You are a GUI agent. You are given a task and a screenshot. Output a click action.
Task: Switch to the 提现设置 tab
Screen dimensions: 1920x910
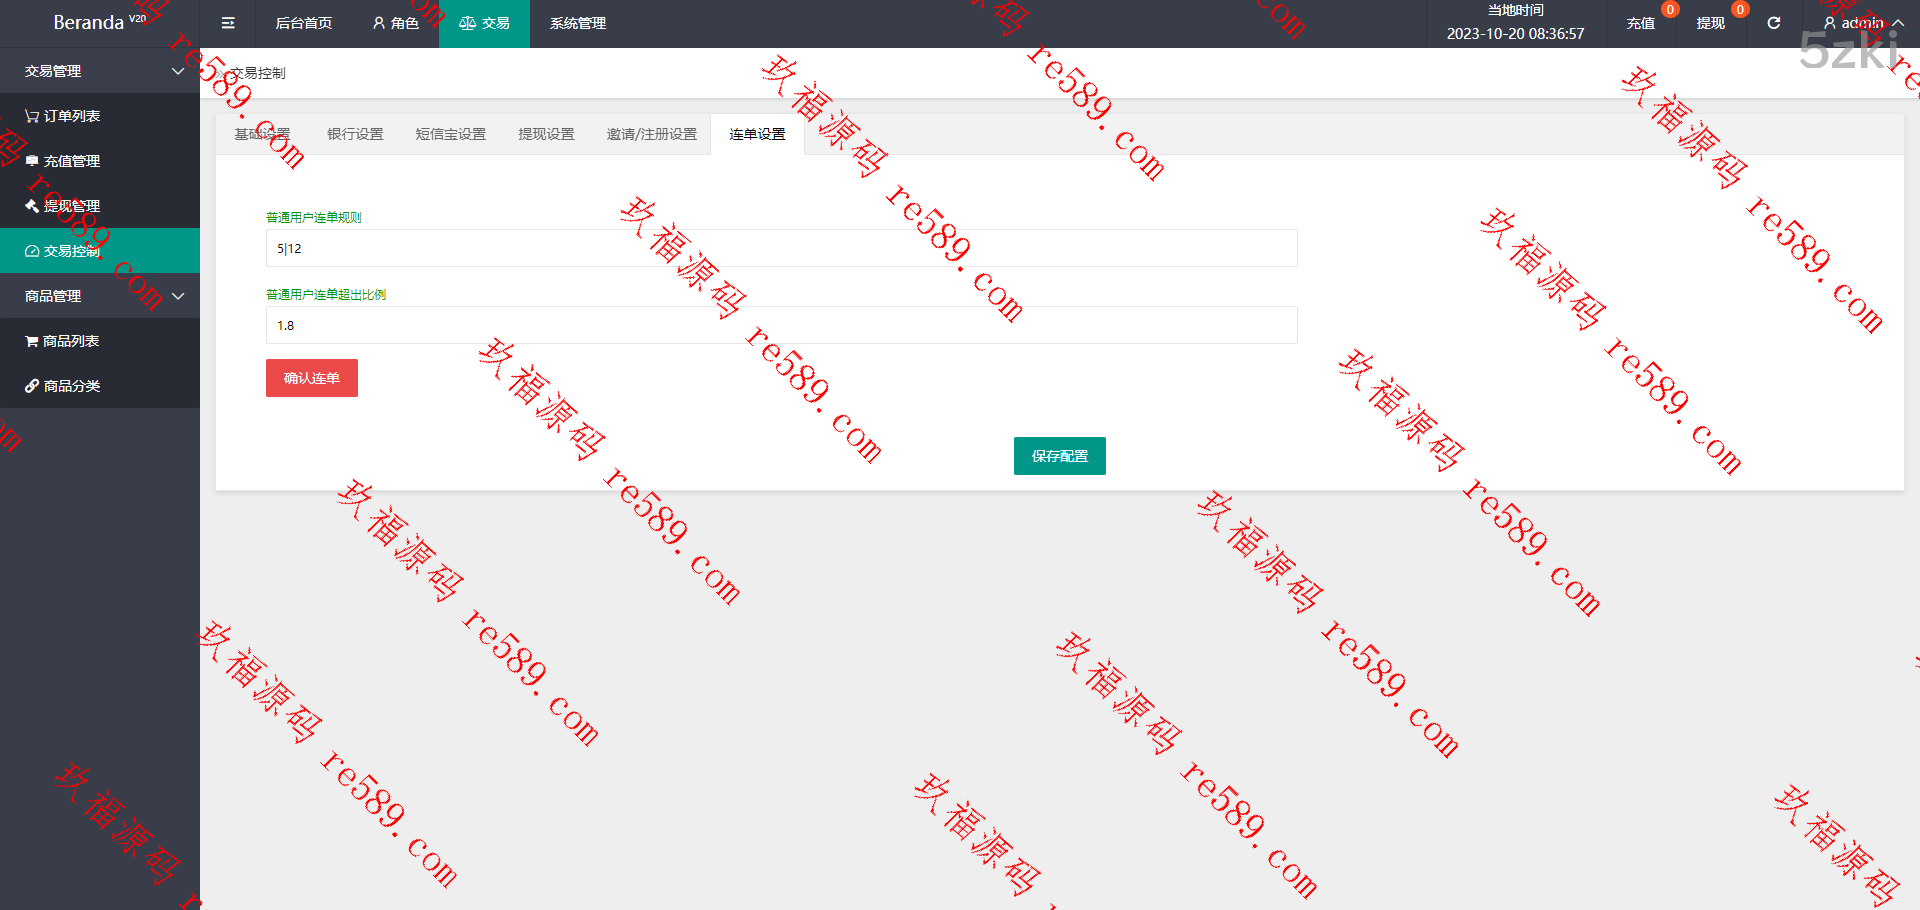[x=546, y=134]
